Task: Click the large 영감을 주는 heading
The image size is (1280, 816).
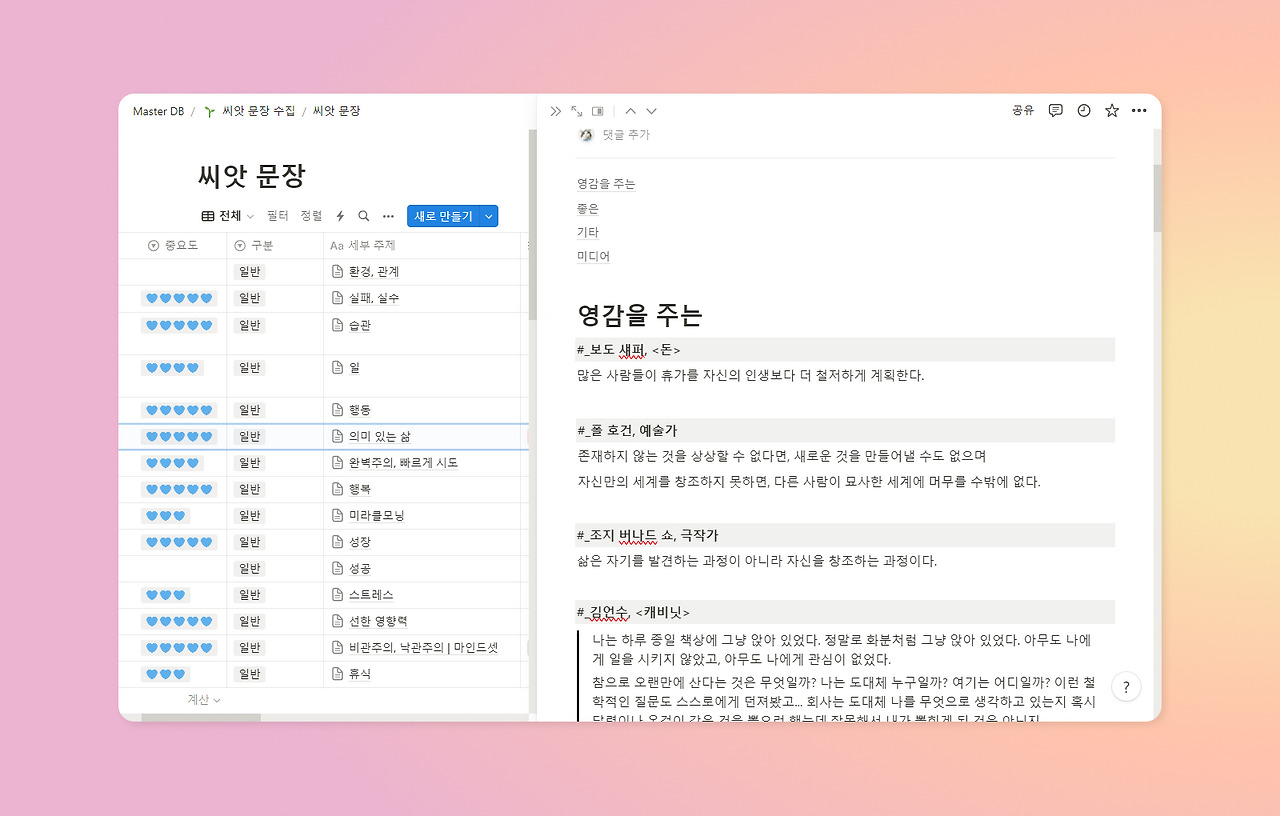Action: pyautogui.click(x=640, y=315)
